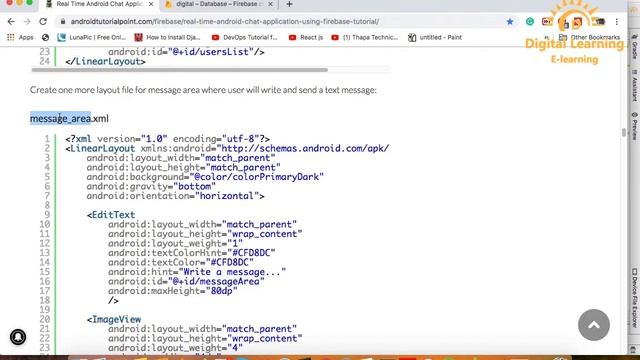Click the scroll-to-top arrow button
This screenshot has width=640, height=360.
pyautogui.click(x=594, y=325)
